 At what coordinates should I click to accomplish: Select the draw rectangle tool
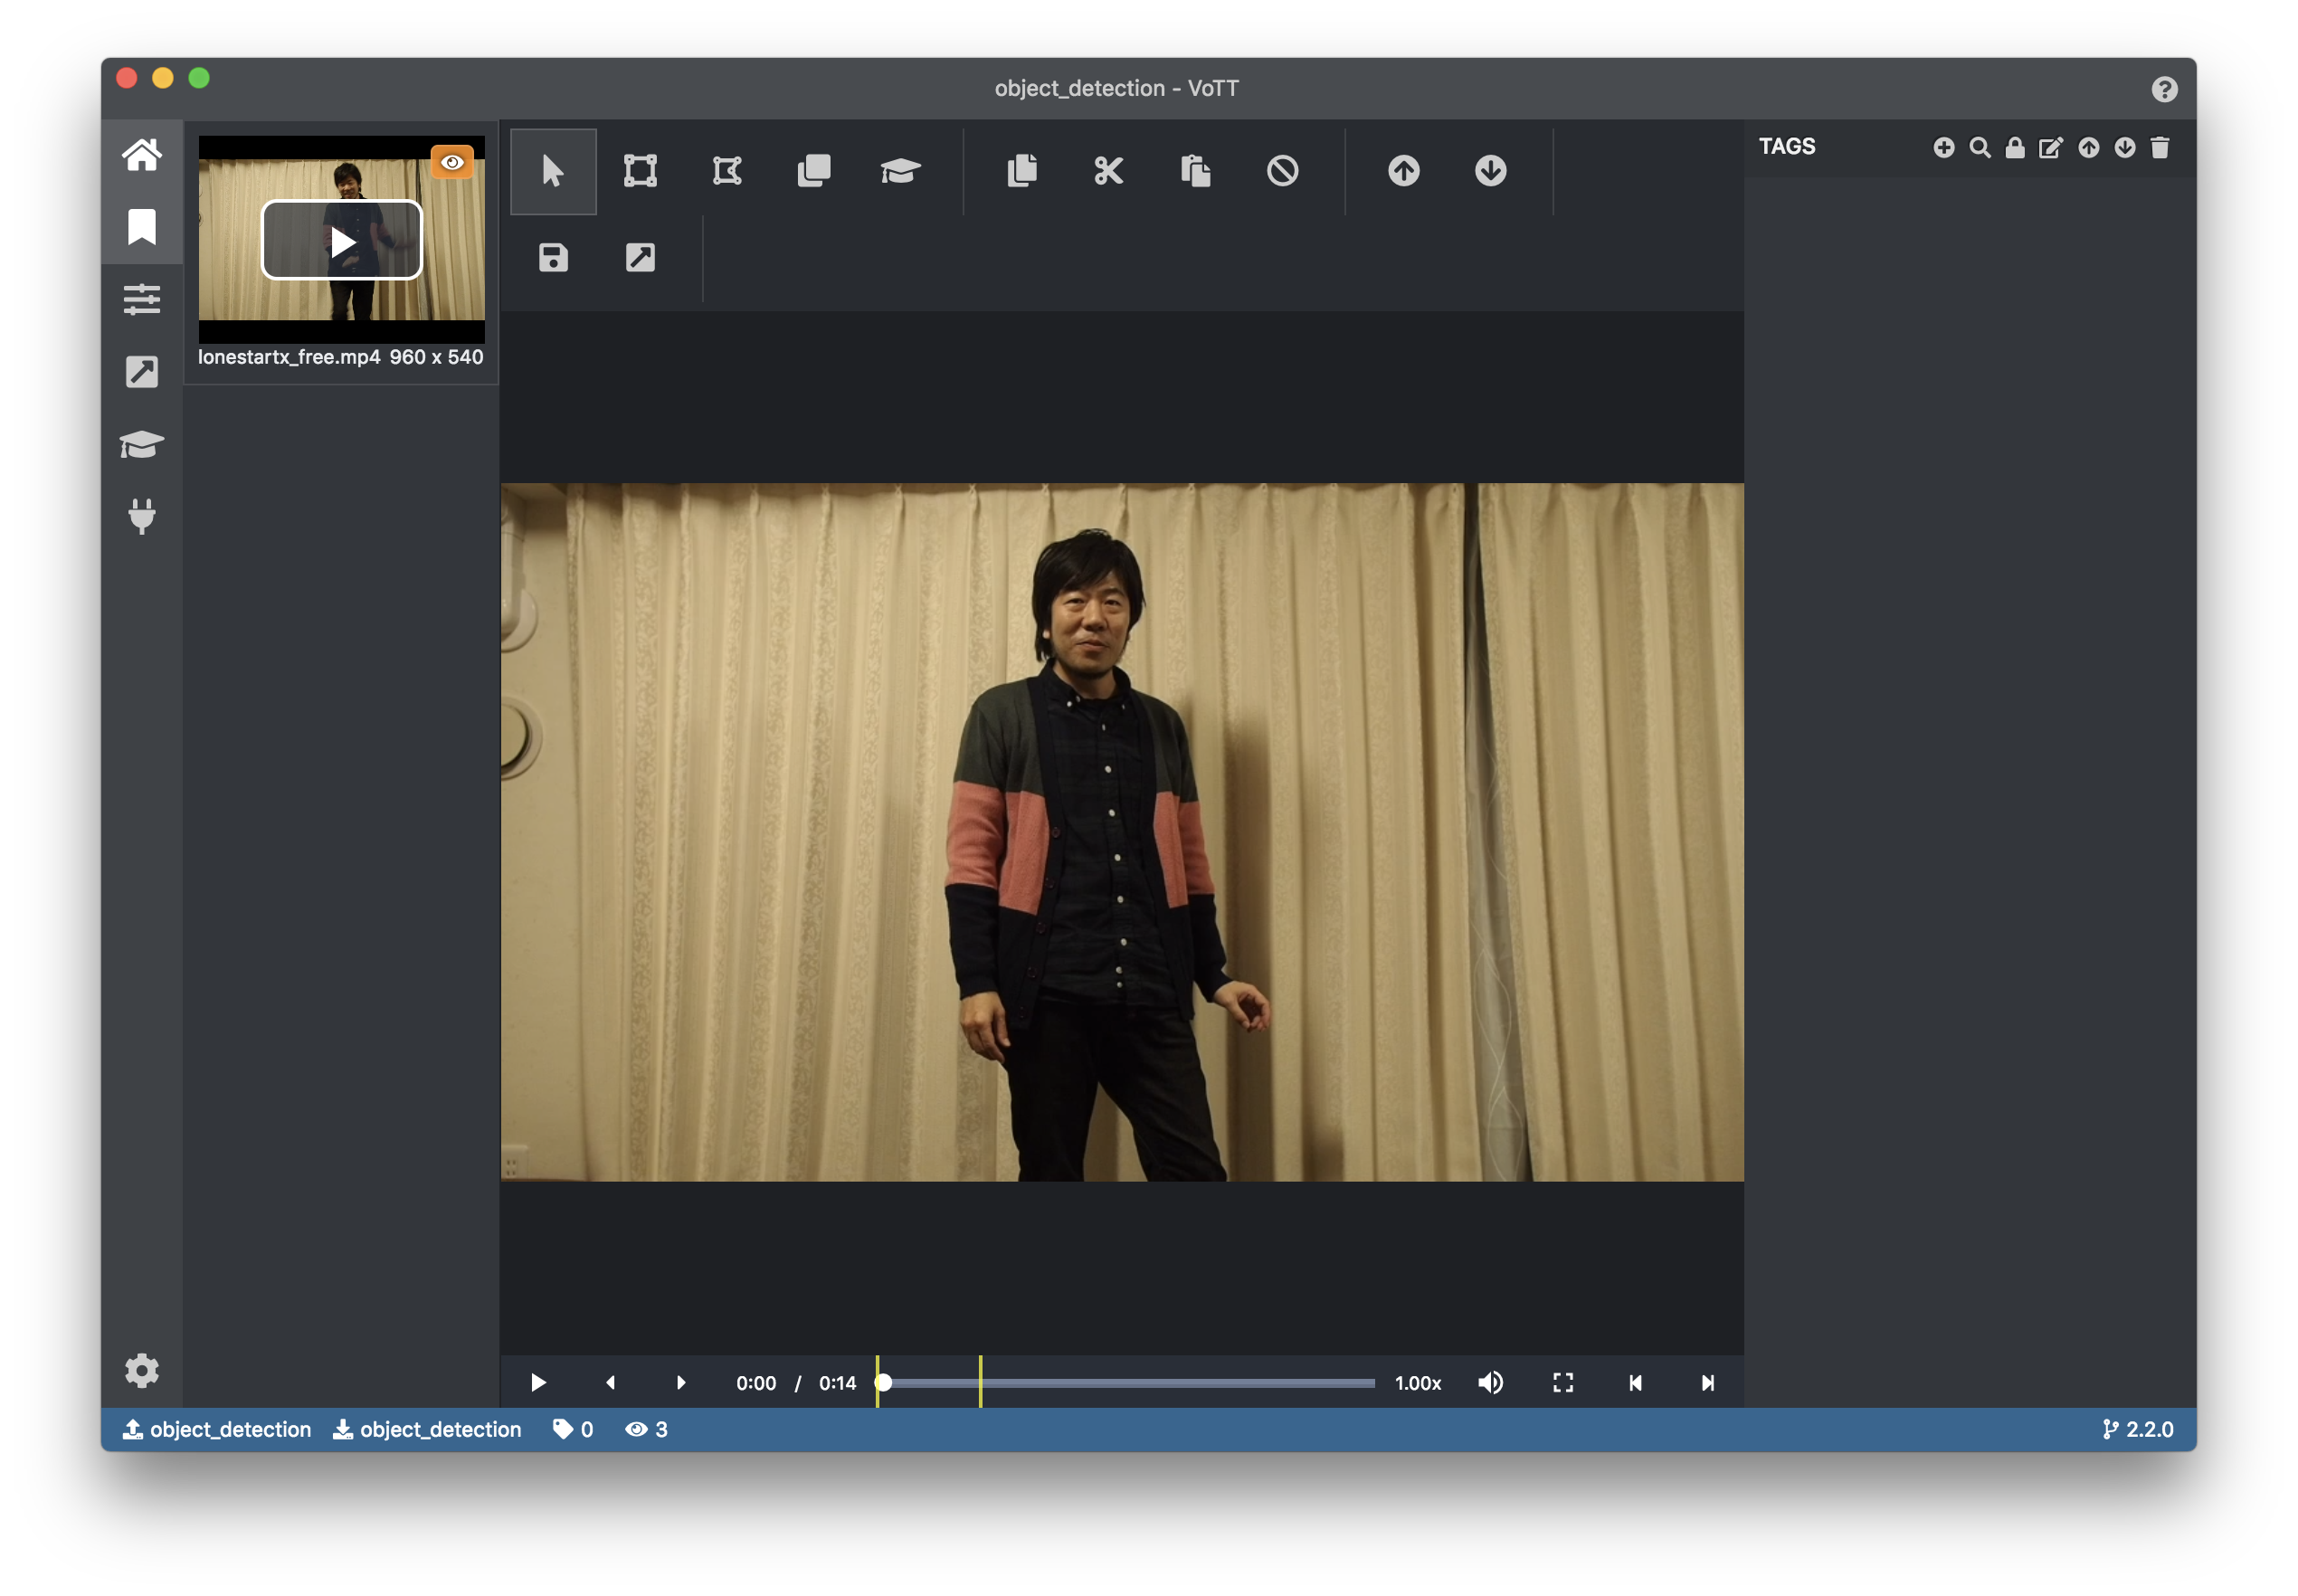[x=639, y=171]
